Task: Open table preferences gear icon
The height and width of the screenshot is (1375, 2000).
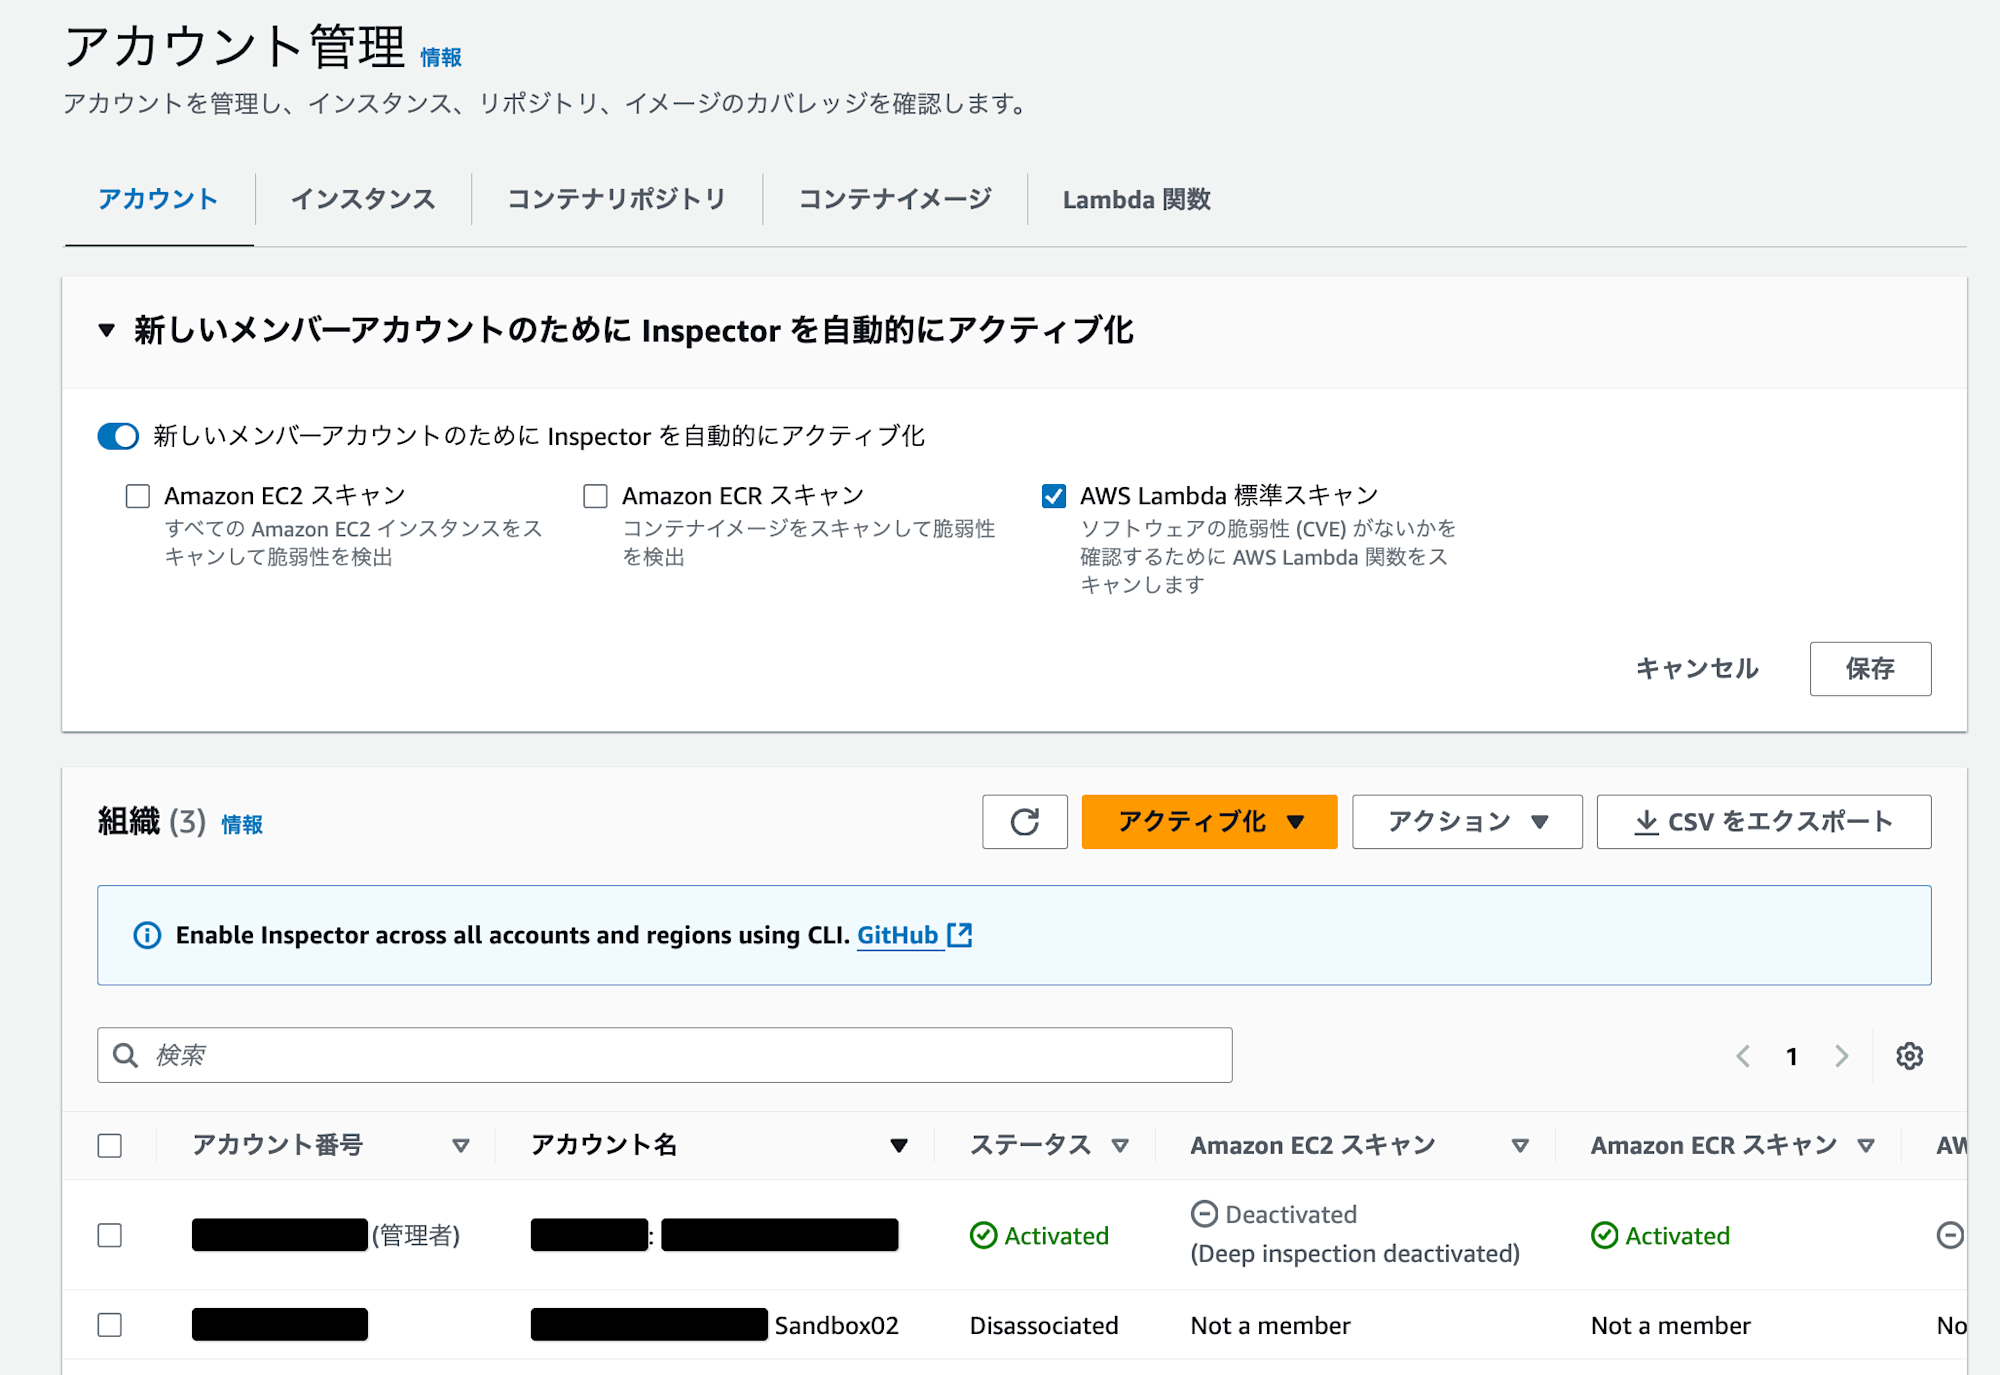Action: click(1909, 1056)
